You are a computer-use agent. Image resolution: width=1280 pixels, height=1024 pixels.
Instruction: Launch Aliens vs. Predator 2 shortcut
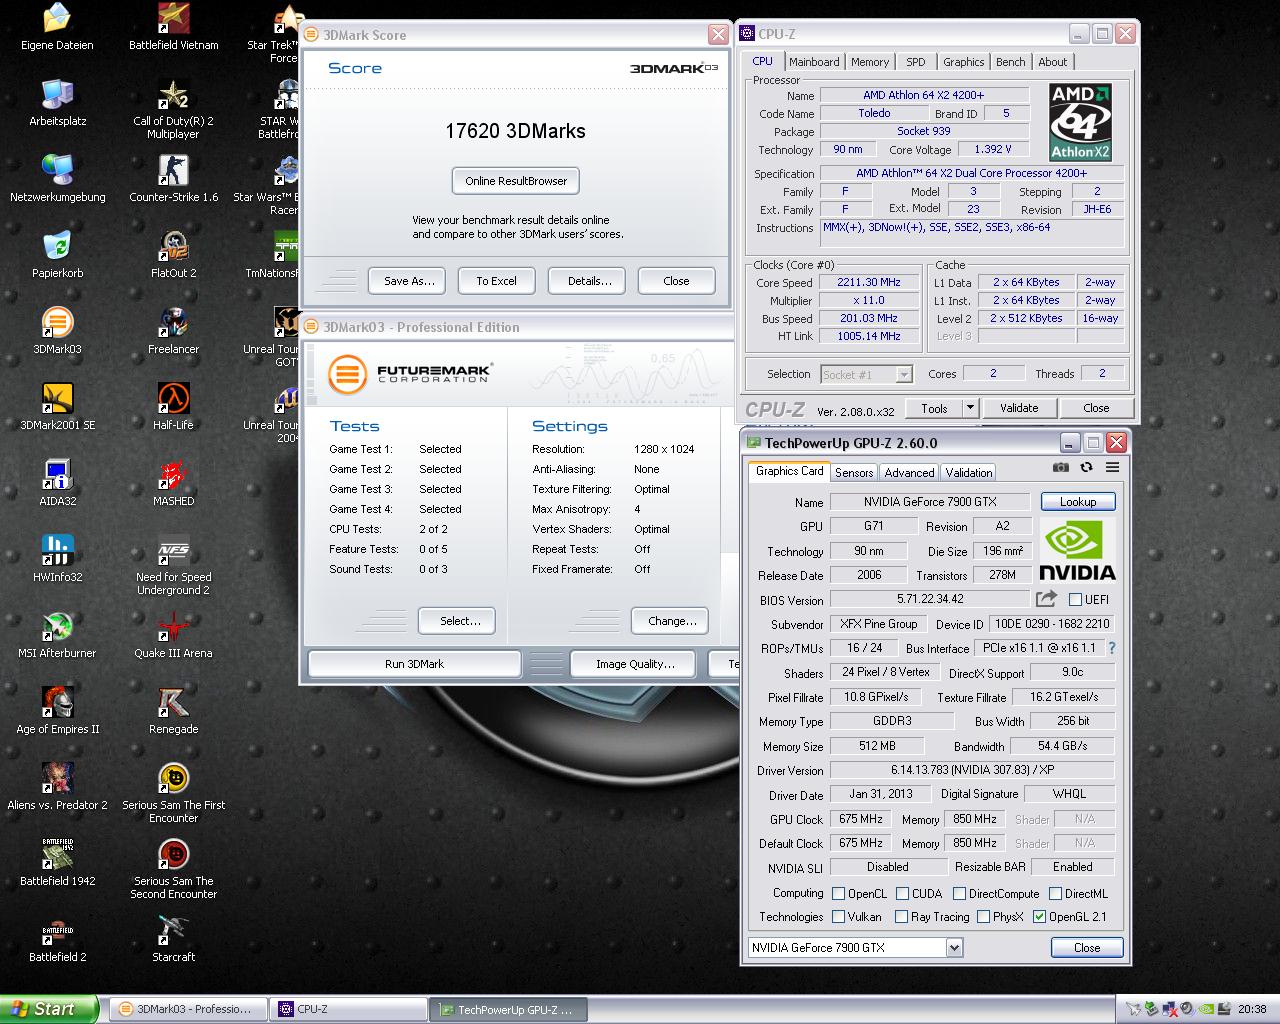point(58,788)
